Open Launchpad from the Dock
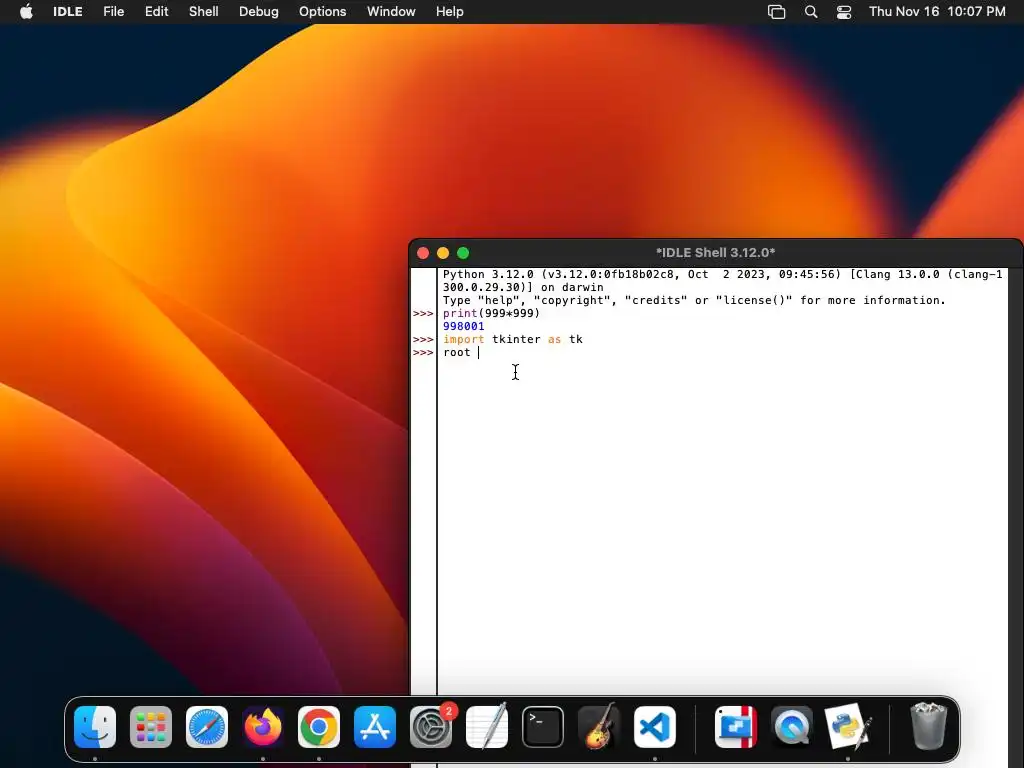This screenshot has height=768, width=1024. pos(151,727)
